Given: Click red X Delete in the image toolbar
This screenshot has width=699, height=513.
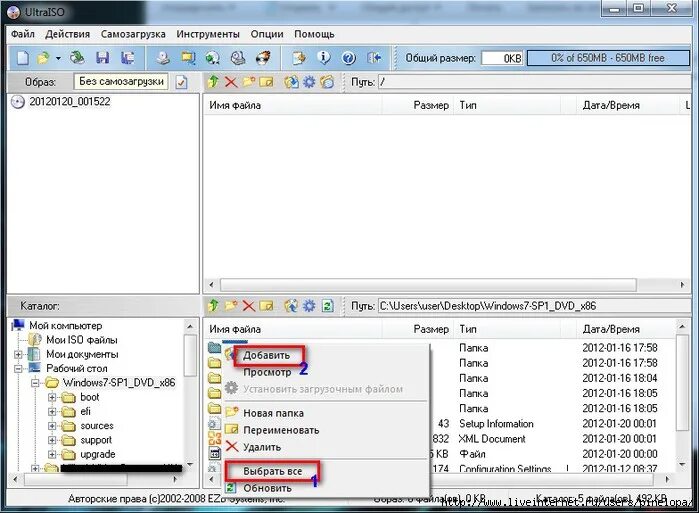Looking at the screenshot, I should coord(231,82).
